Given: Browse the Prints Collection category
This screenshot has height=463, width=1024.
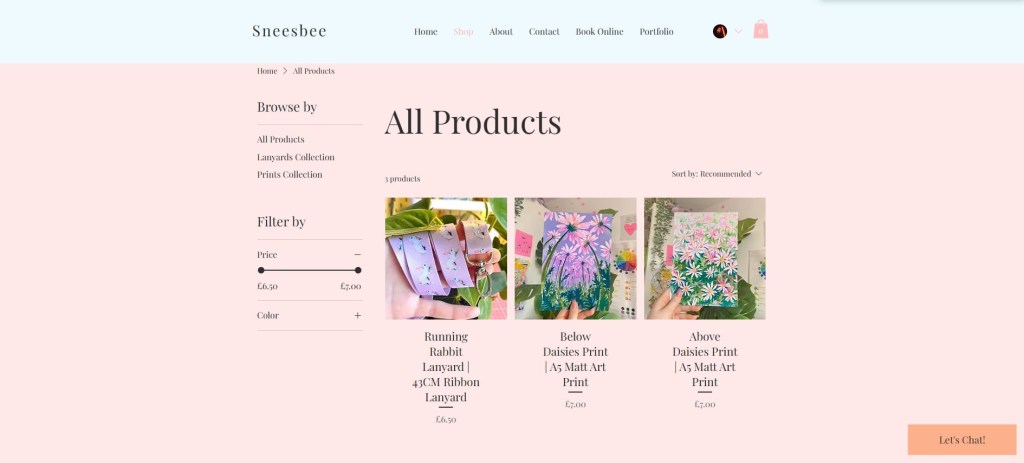Looking at the screenshot, I should click(289, 174).
